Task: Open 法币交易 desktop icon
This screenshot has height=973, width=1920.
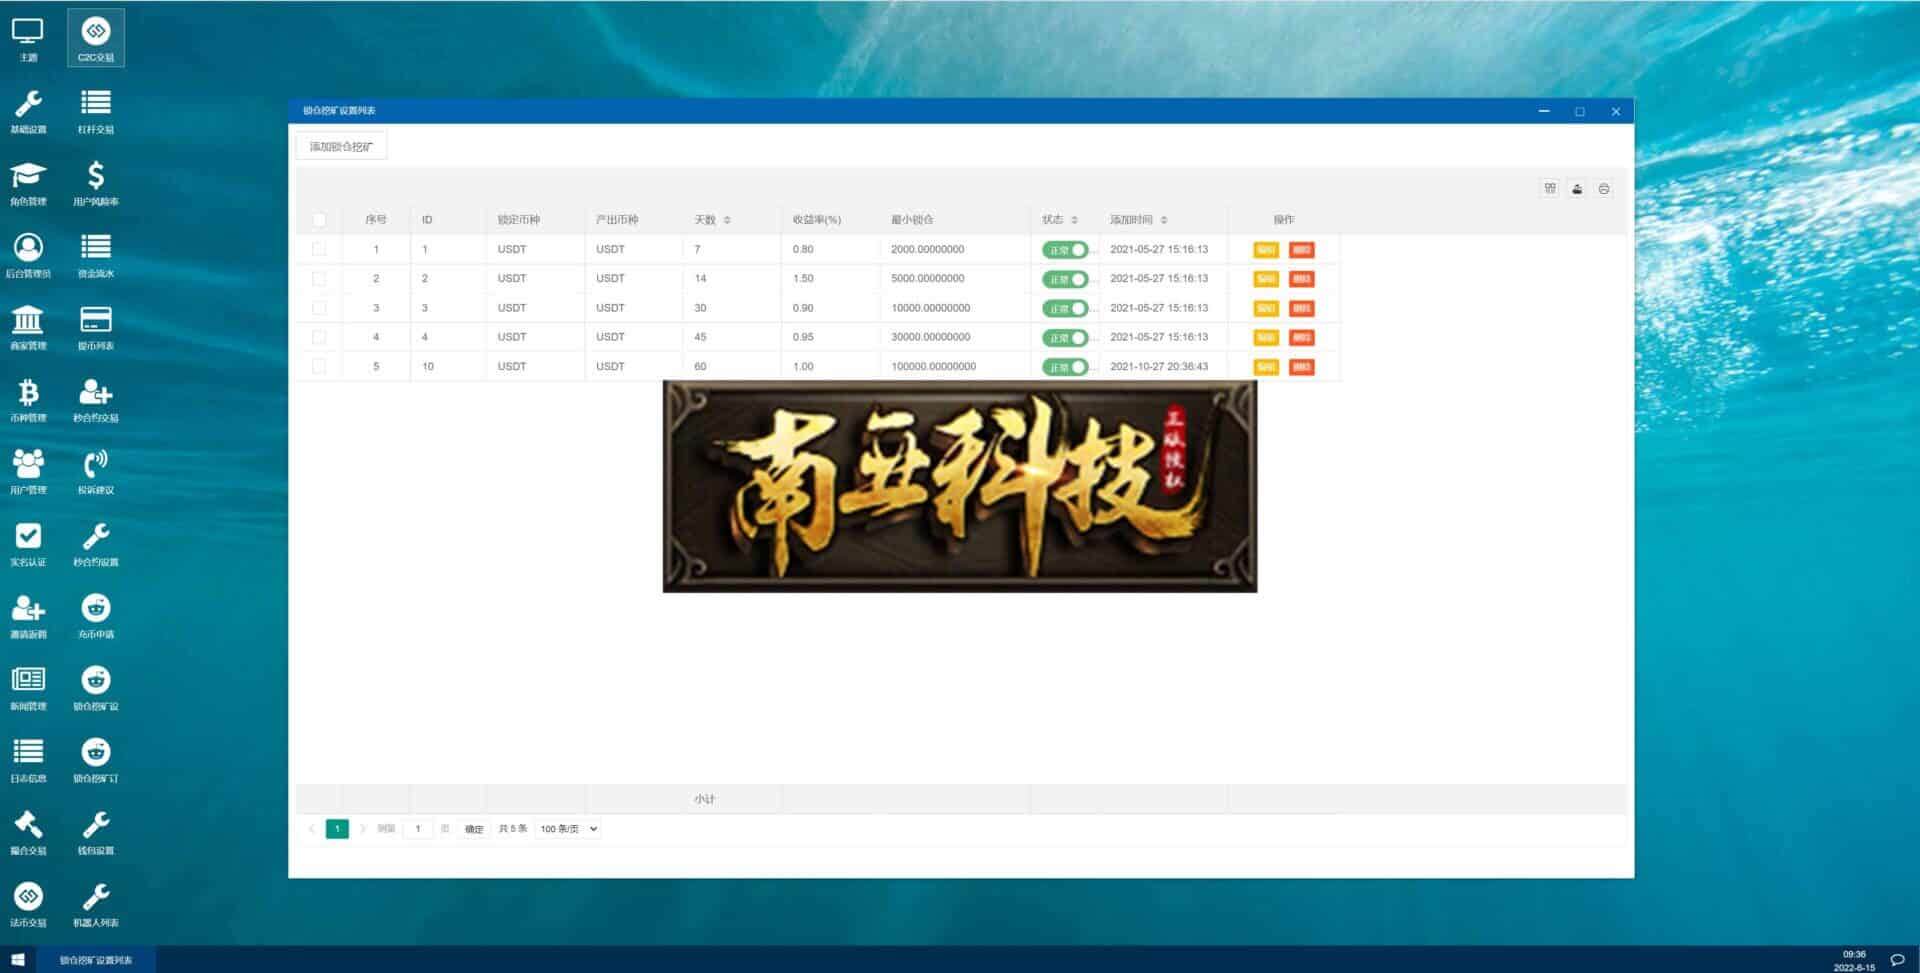Action: tap(28, 903)
